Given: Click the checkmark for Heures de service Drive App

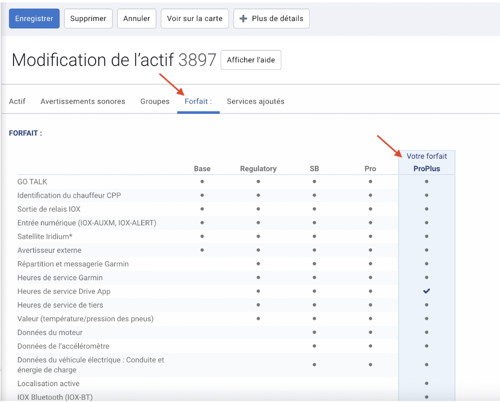Looking at the screenshot, I should click(x=426, y=291).
